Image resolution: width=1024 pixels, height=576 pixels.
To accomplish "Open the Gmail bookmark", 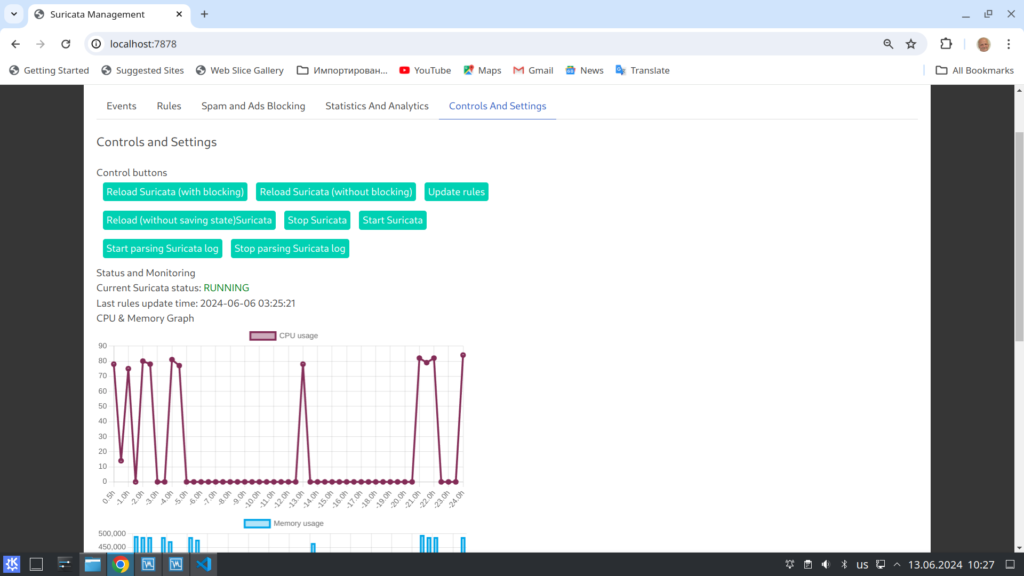I will [x=533, y=71].
